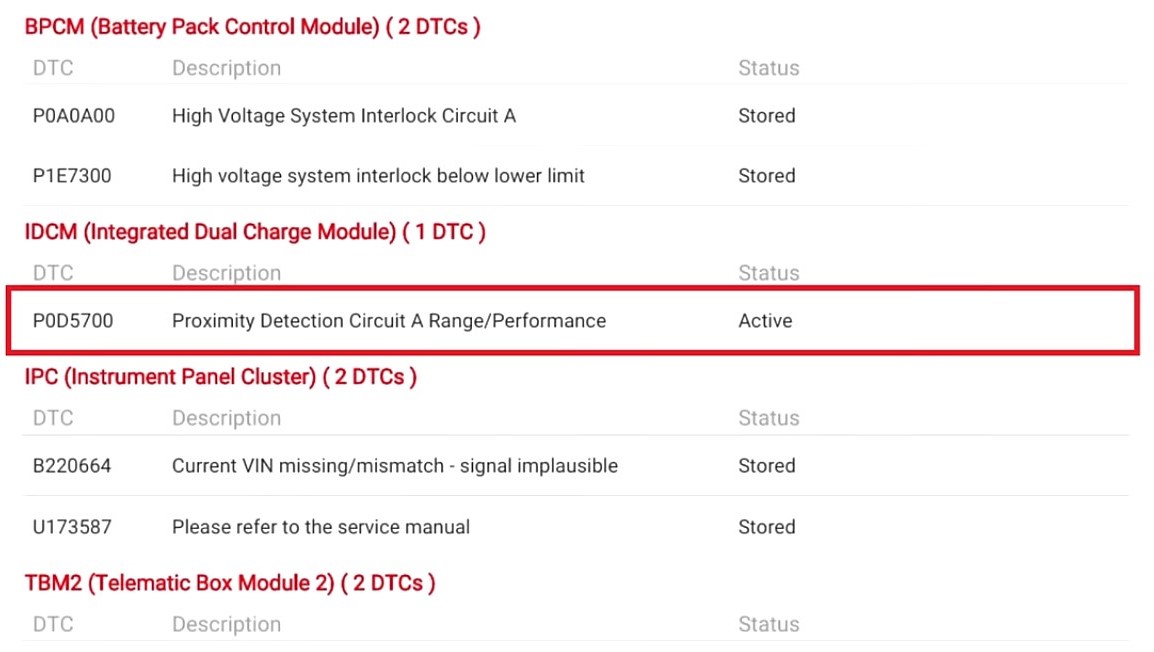The image size is (1154, 652).
Task: Click the DTC column header under TBM2
Action: (x=53, y=624)
